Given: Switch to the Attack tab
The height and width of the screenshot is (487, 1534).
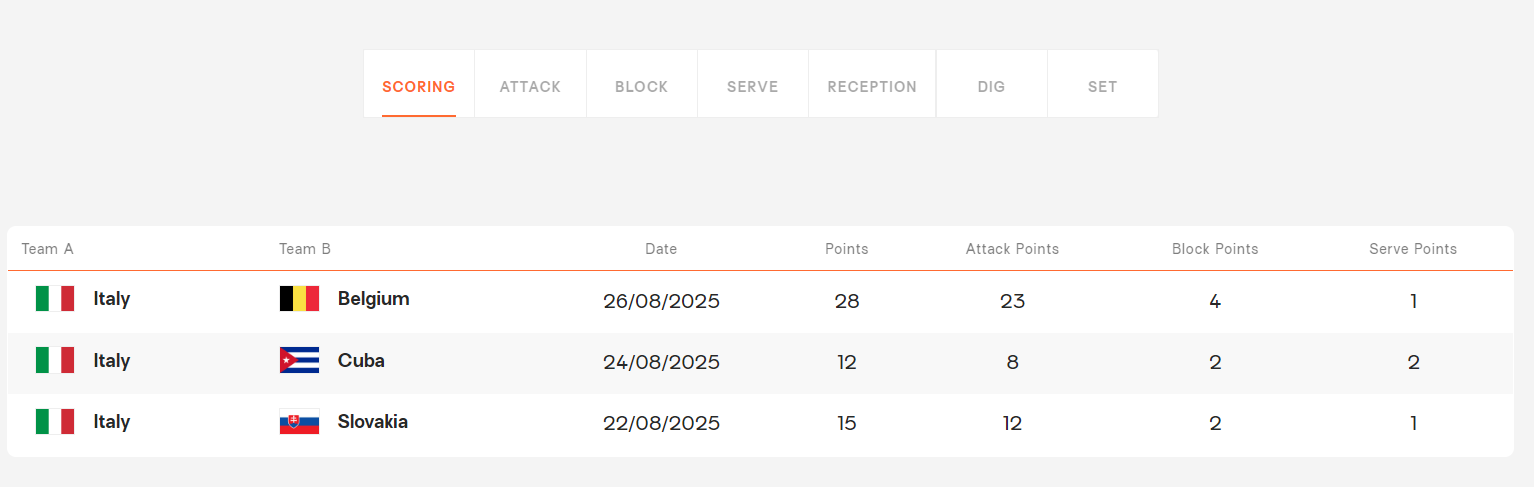Looking at the screenshot, I should (530, 87).
